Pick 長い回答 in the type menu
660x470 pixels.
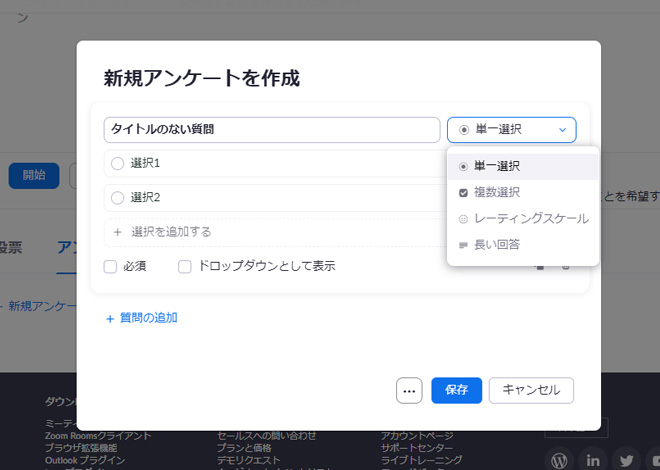pos(497,244)
